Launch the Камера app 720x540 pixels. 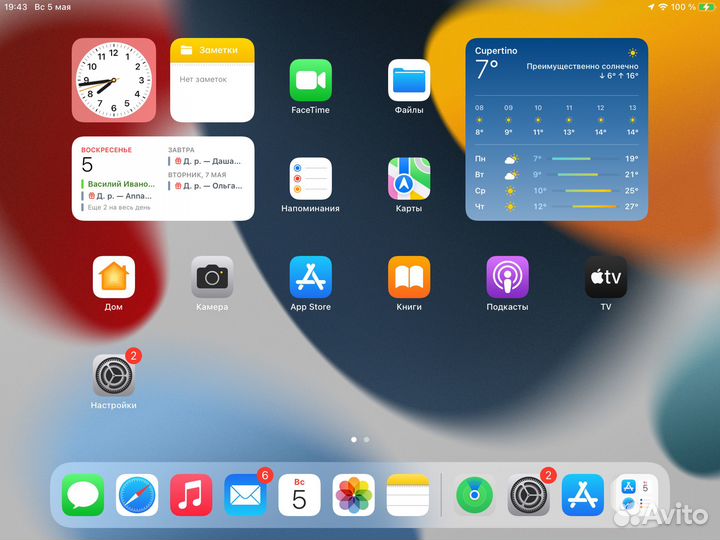coord(212,277)
